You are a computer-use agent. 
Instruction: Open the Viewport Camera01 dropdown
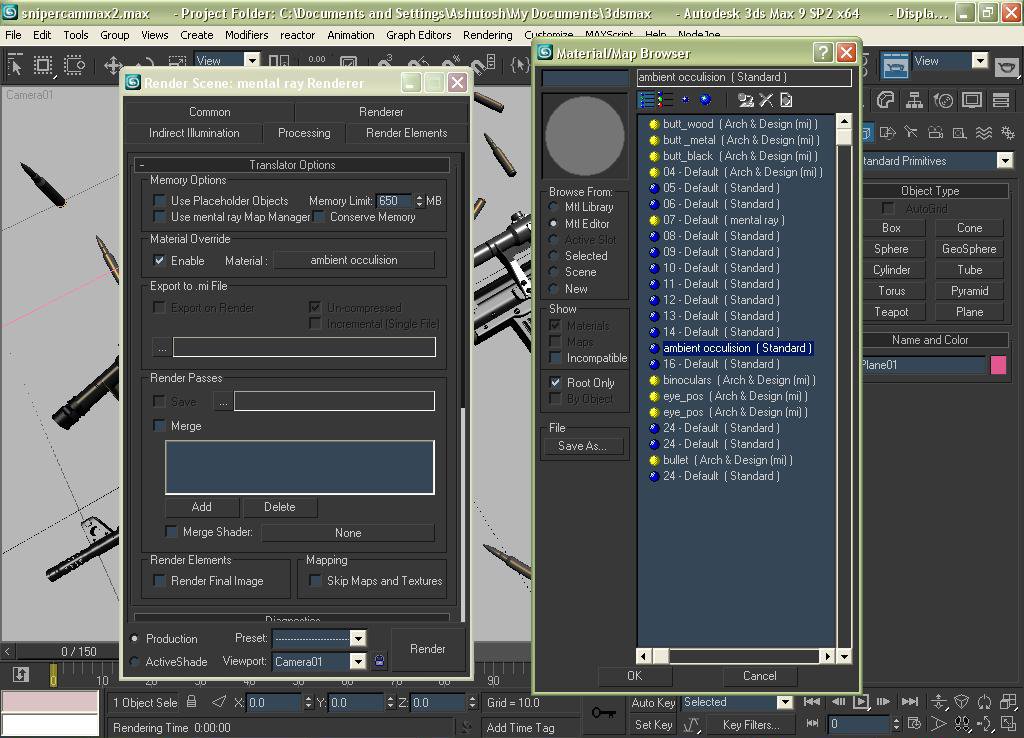point(357,662)
